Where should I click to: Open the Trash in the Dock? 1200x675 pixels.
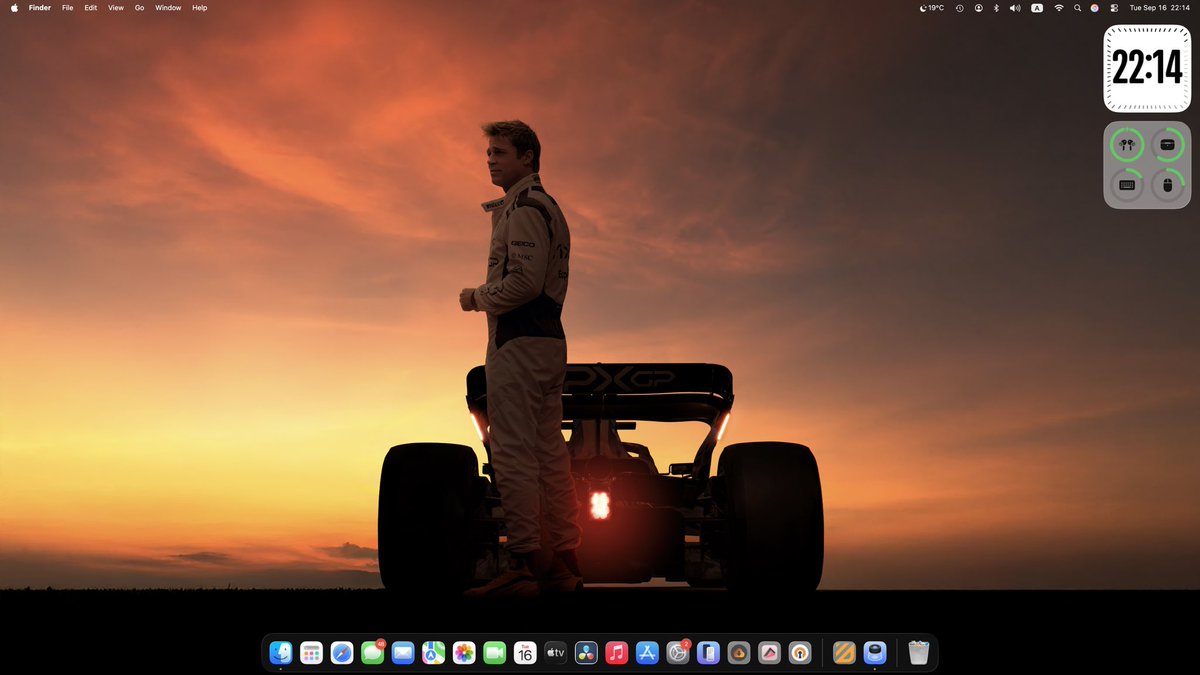pyautogui.click(x=919, y=653)
